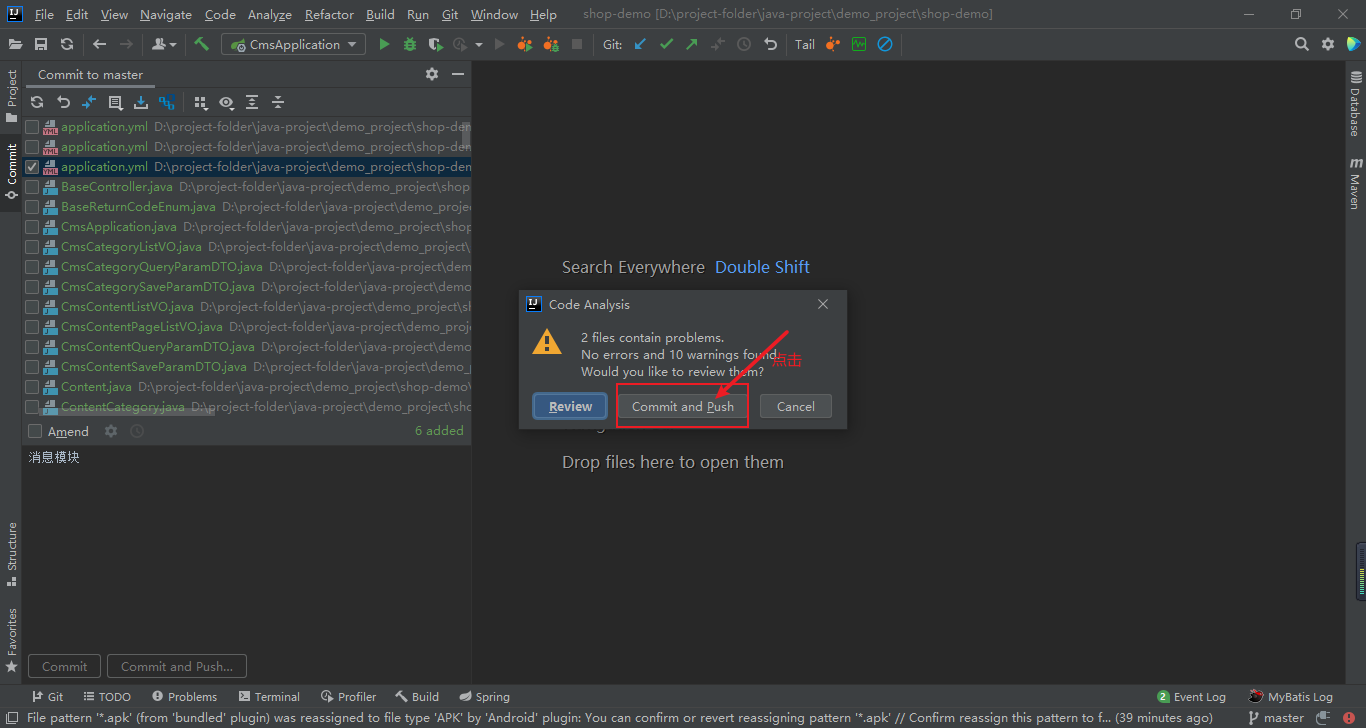This screenshot has height=728, width=1366.
Task: Click Commit and Push in Code Analysis dialog
Action: tap(683, 406)
